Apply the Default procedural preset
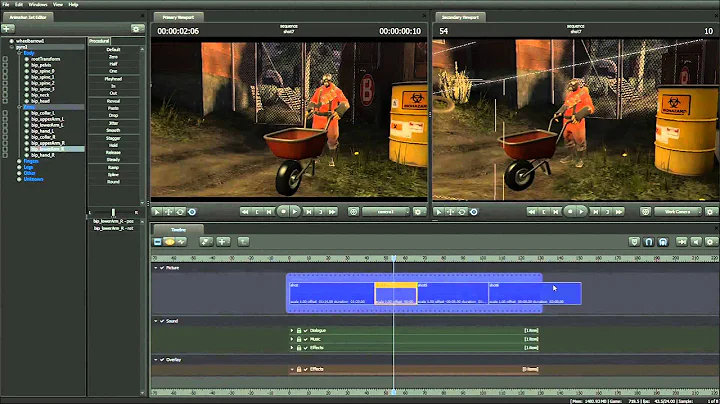 [x=113, y=50]
